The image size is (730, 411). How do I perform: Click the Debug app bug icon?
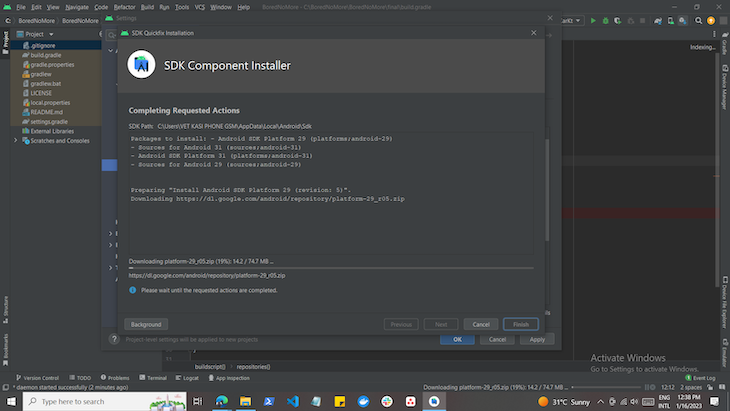tap(605, 21)
